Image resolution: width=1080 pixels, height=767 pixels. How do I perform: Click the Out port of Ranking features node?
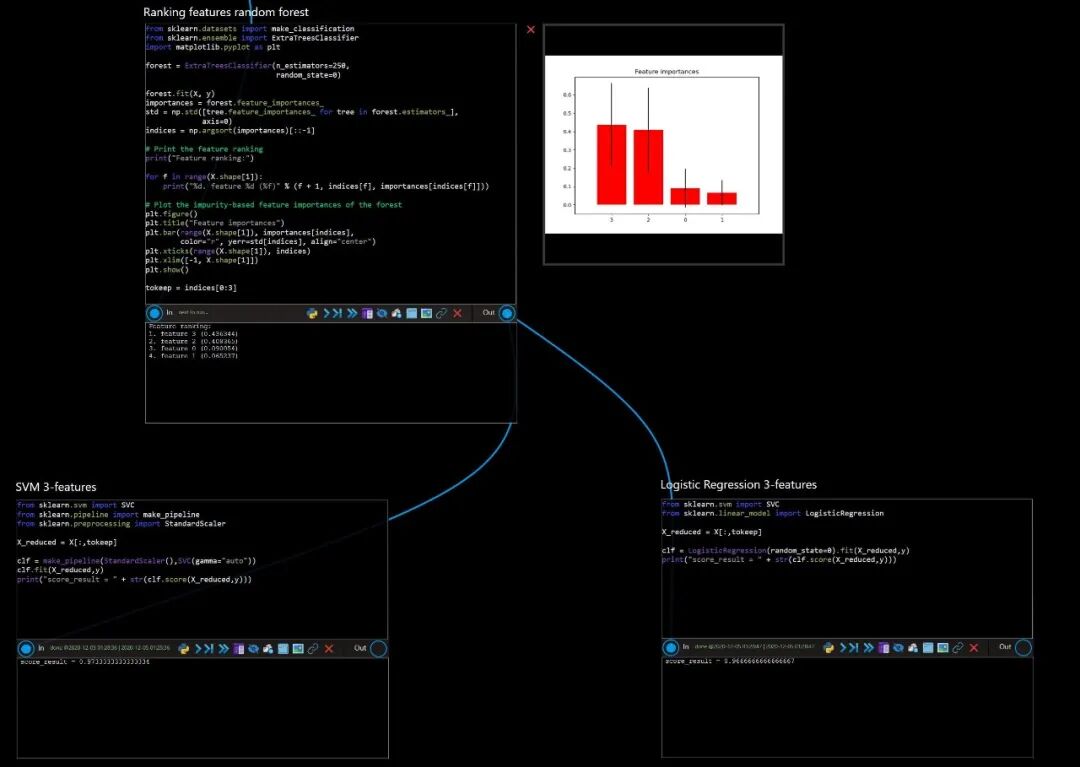click(x=507, y=313)
